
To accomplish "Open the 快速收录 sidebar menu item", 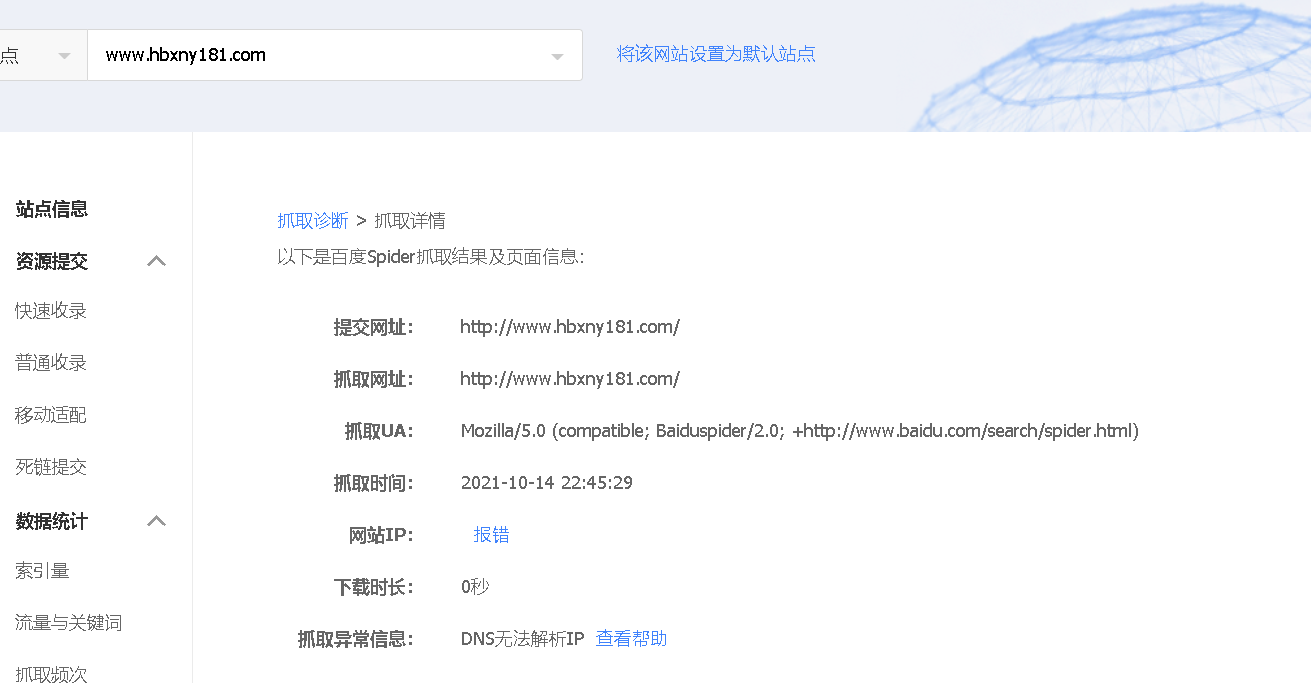I will [50, 310].
